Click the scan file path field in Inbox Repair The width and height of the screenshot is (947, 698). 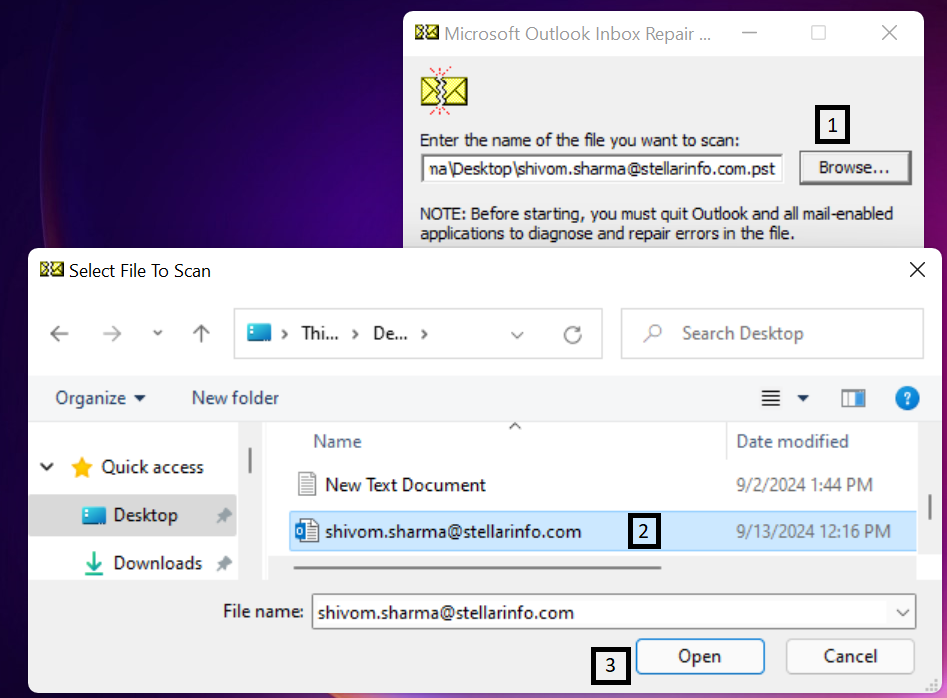coord(602,168)
